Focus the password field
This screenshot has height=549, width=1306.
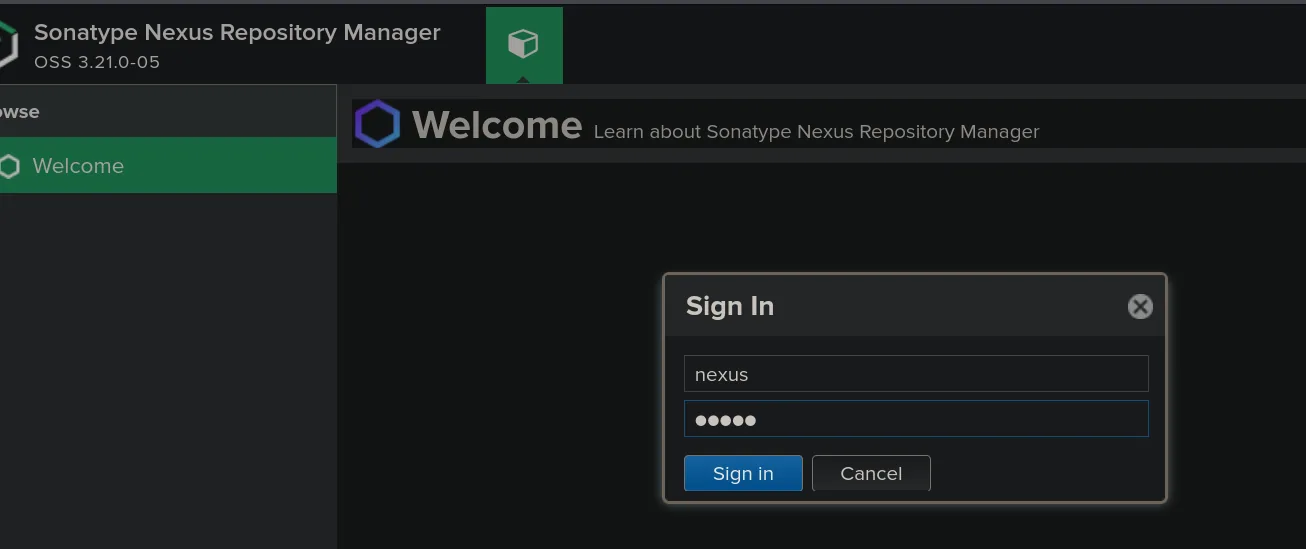916,419
